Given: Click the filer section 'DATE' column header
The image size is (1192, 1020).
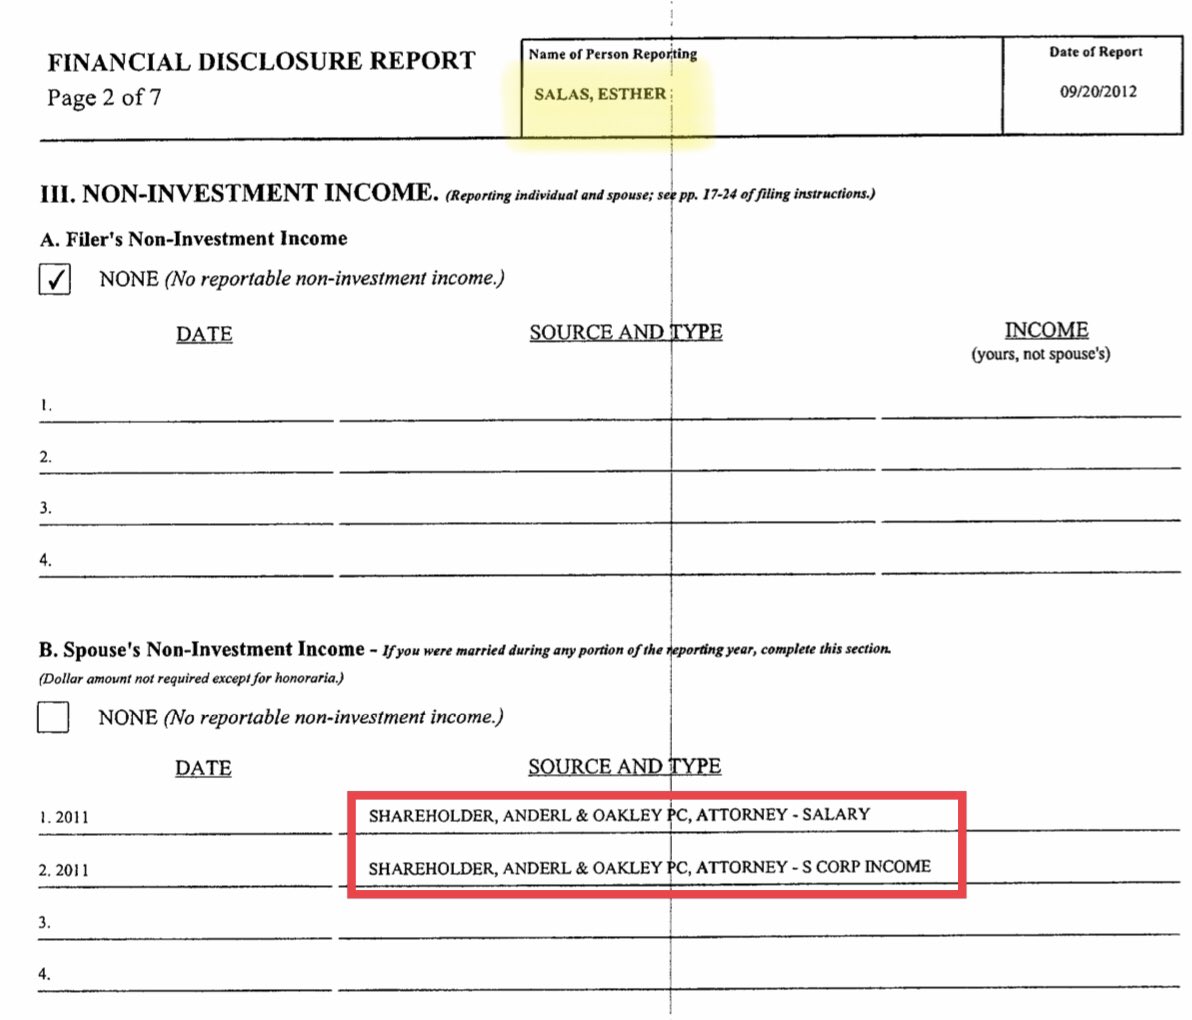Looking at the screenshot, I should tap(204, 334).
